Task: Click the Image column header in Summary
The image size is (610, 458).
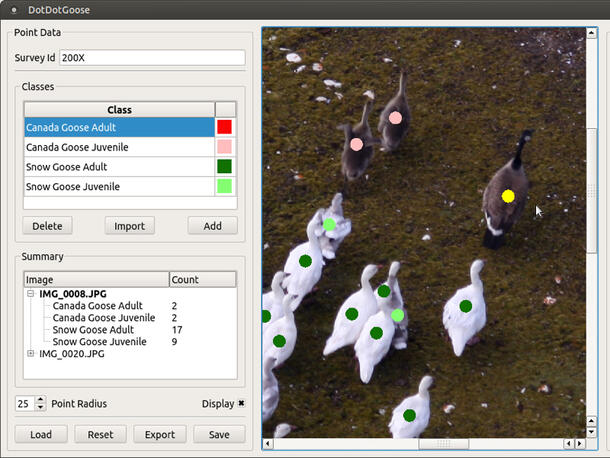Action: point(96,279)
